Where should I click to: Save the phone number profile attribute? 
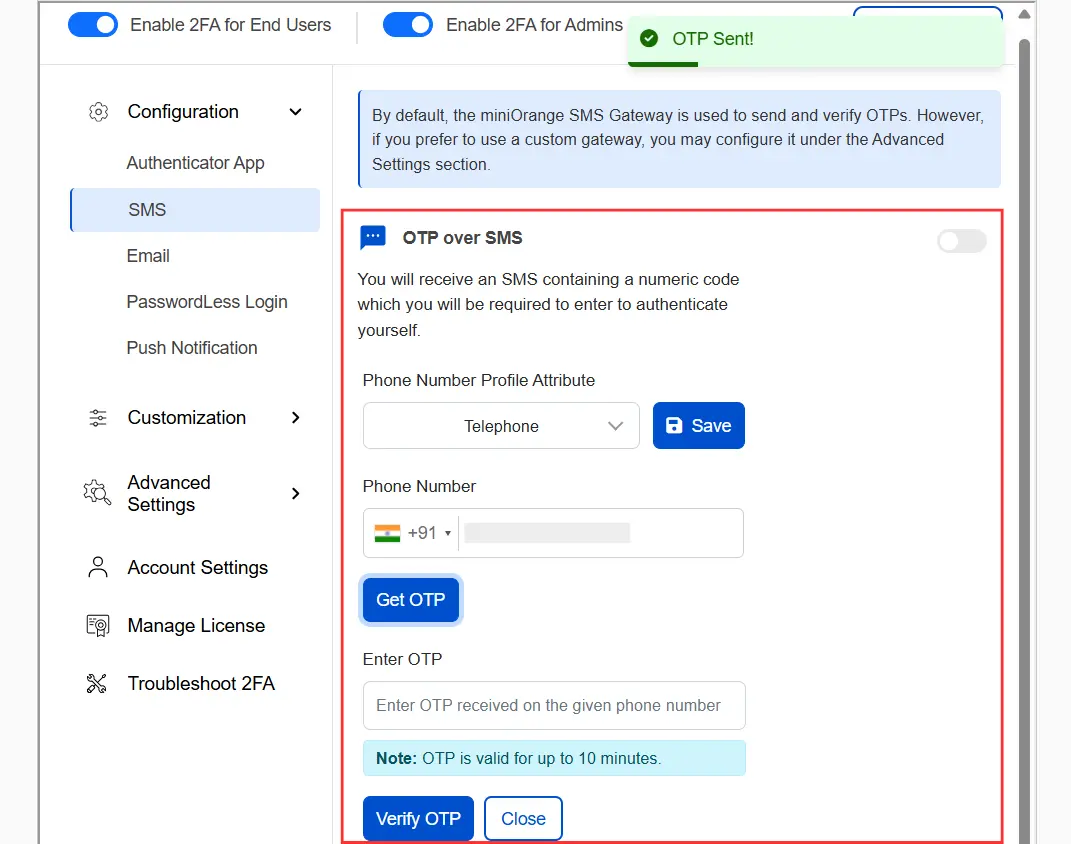tap(699, 425)
